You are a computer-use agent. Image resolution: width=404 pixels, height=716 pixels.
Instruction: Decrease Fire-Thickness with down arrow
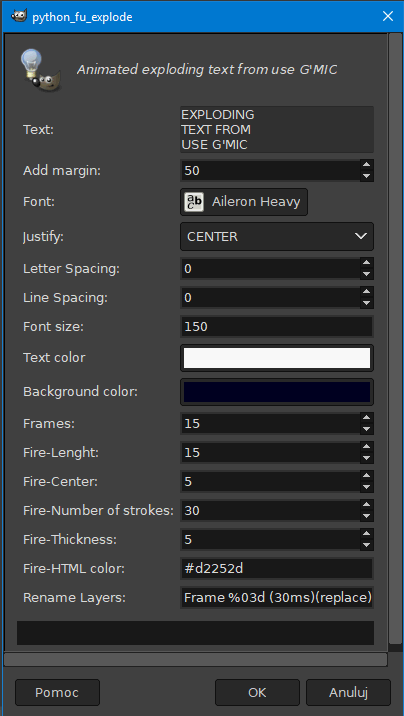[x=366, y=545]
